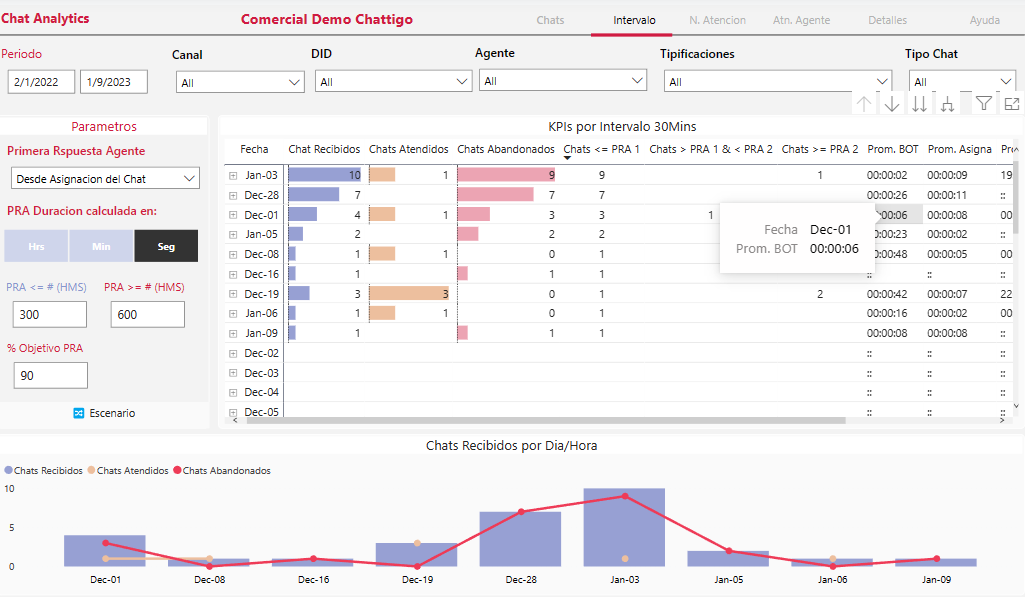
Task: Open focus mode for the KPI table
Action: (x=1011, y=104)
